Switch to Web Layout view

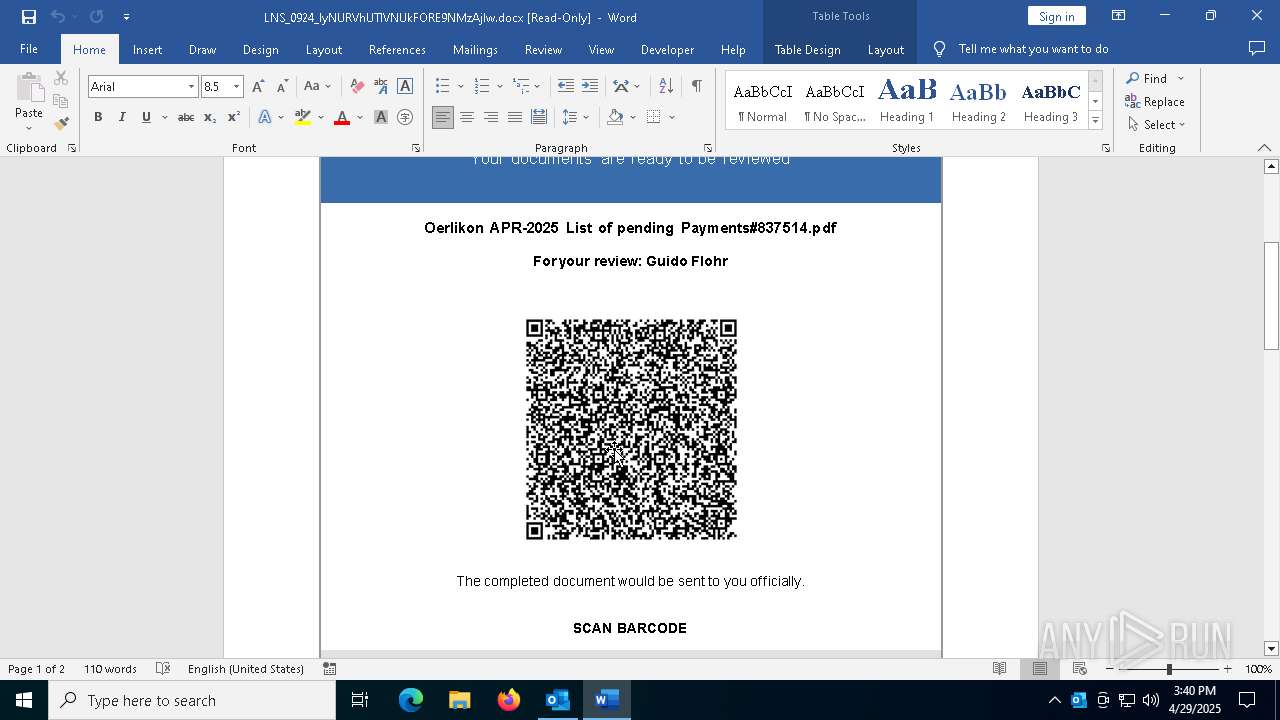(1079, 669)
